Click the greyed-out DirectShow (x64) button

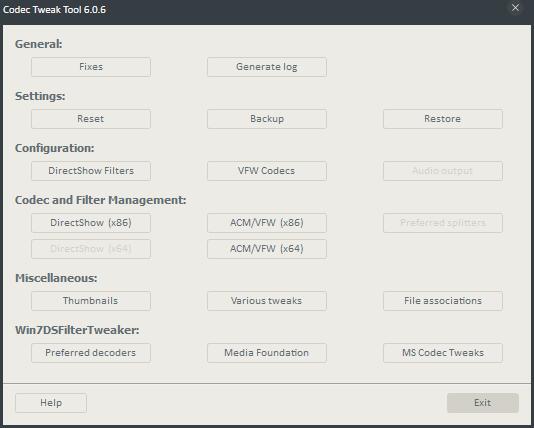point(91,249)
